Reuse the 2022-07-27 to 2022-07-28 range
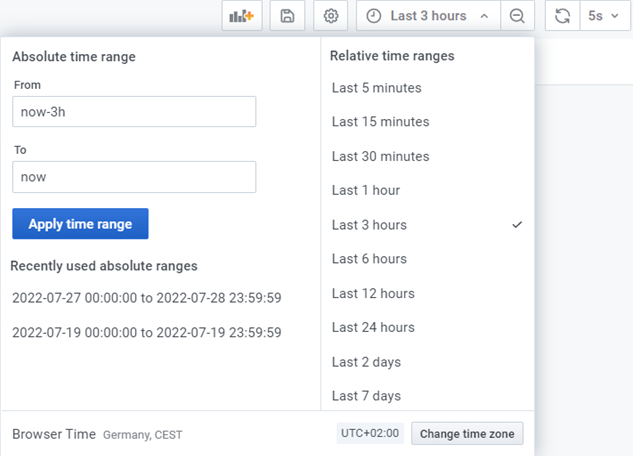The height and width of the screenshot is (456, 633). [x=147, y=298]
